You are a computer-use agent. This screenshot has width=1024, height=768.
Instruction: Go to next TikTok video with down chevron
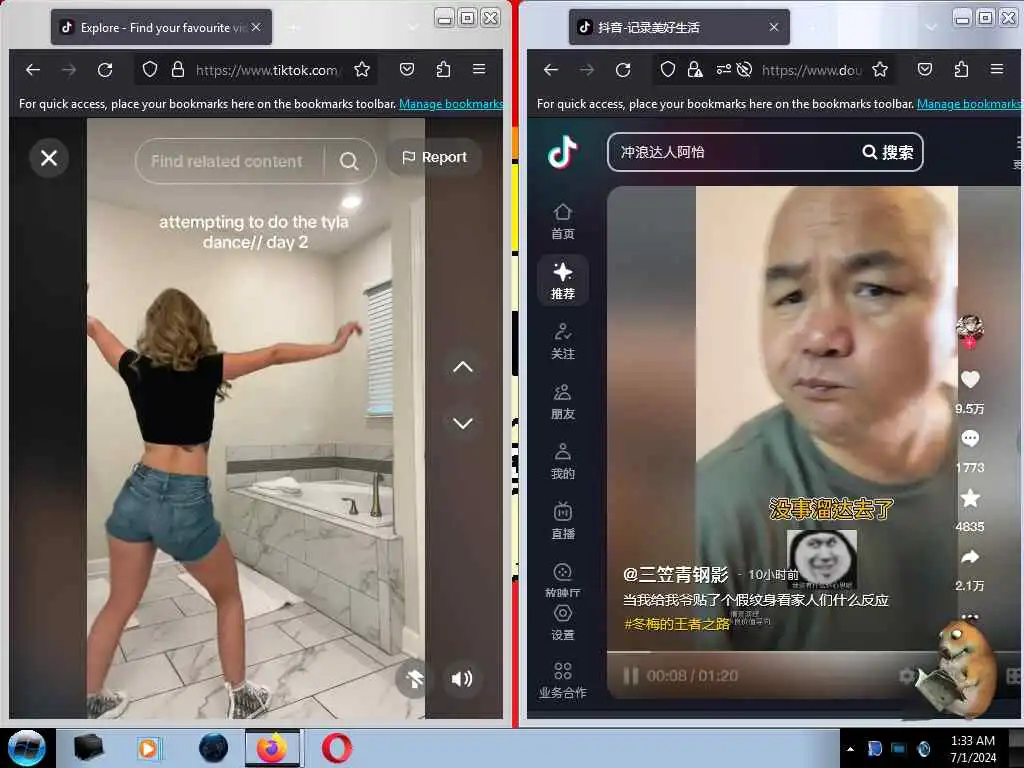coord(462,423)
